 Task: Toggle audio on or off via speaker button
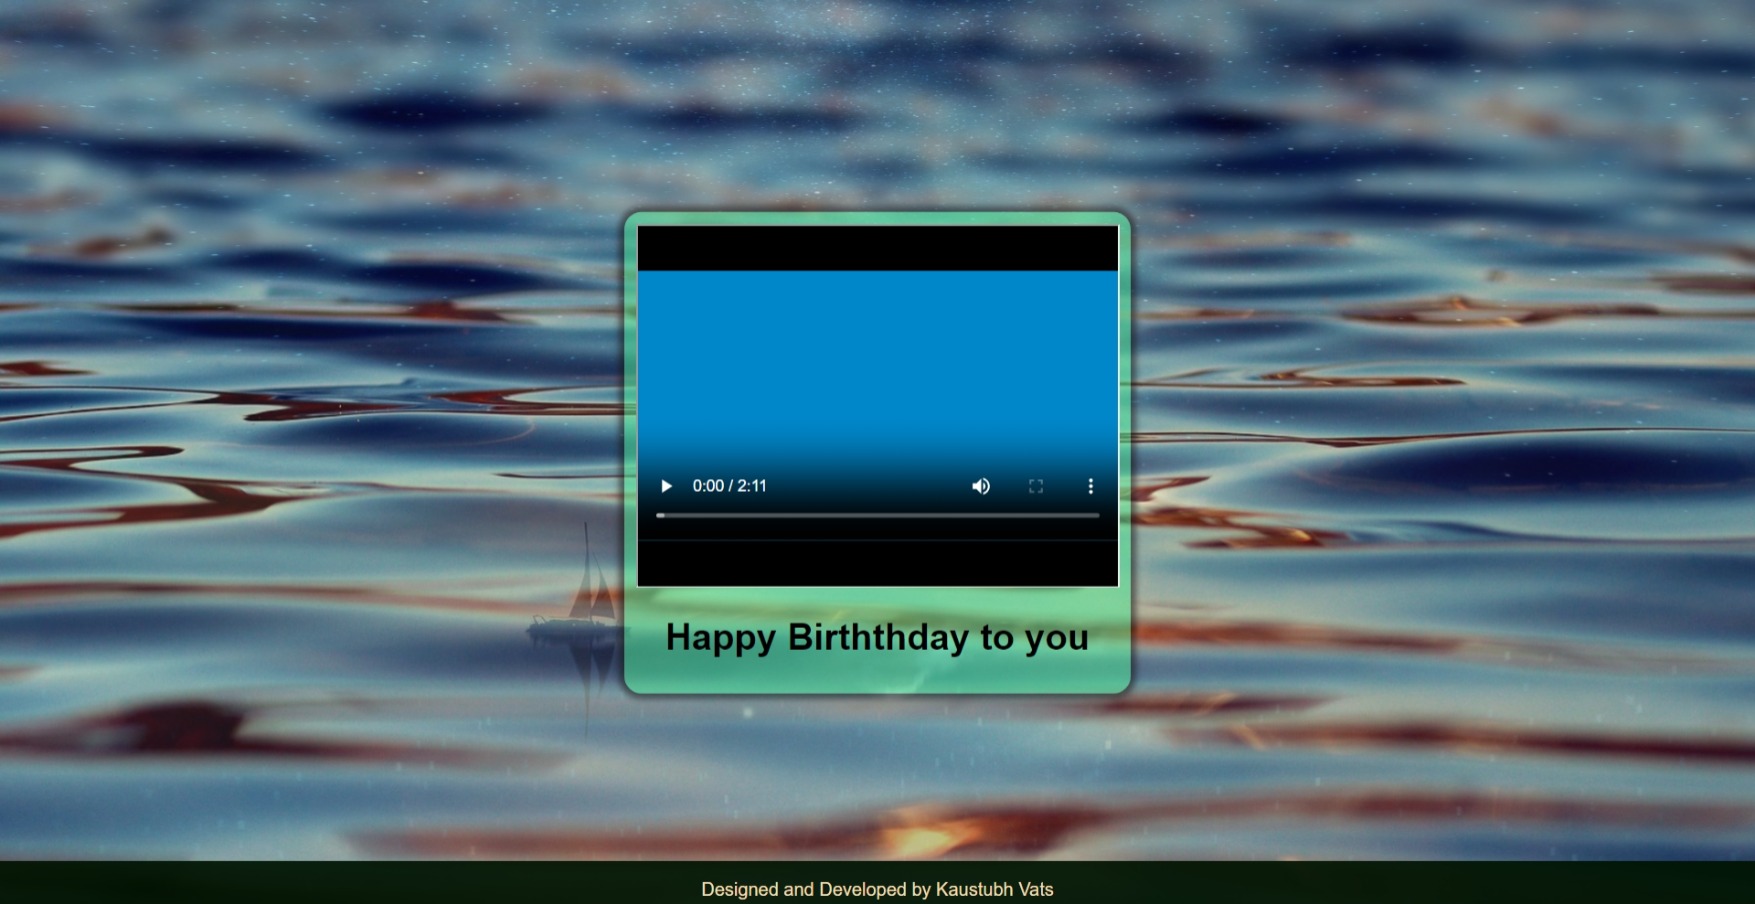[980, 486]
